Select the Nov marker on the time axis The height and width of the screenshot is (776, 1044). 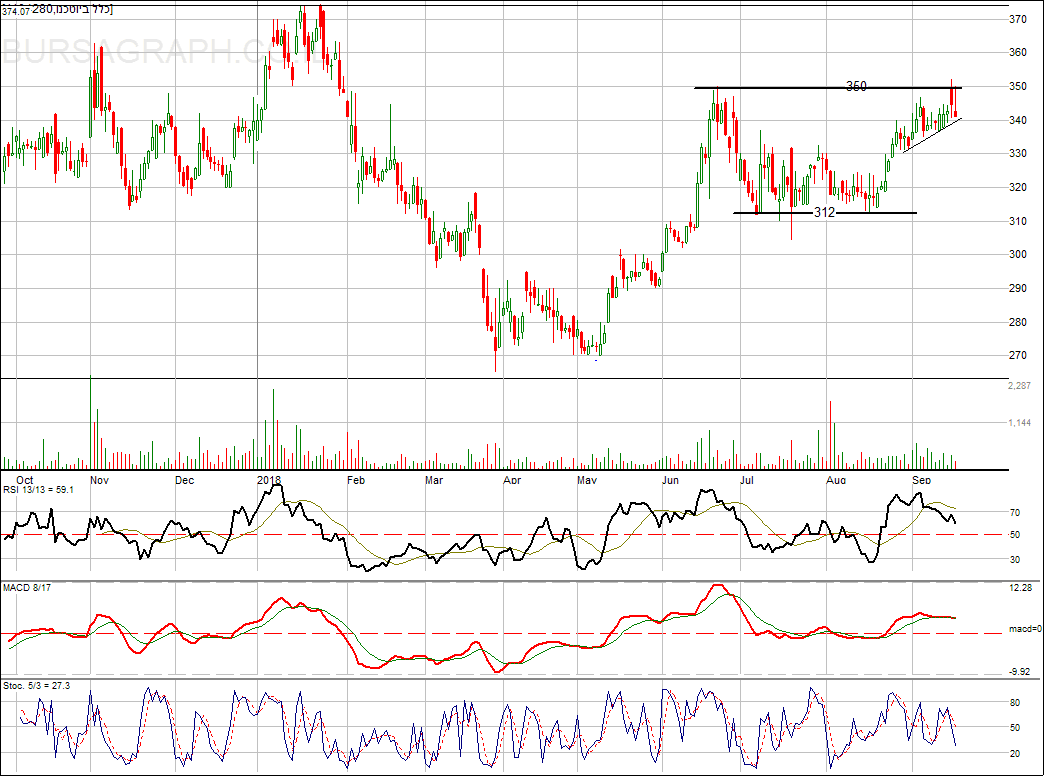point(98,481)
